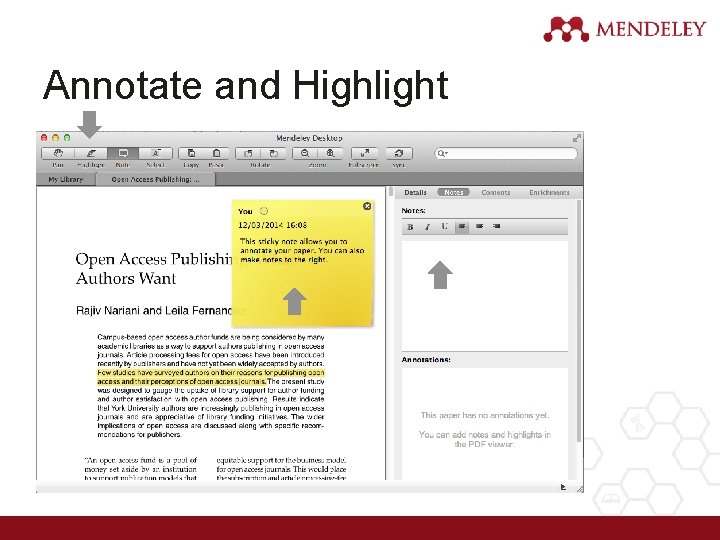Click the general Notes text area
This screenshot has height=540, width=720.
click(x=485, y=296)
